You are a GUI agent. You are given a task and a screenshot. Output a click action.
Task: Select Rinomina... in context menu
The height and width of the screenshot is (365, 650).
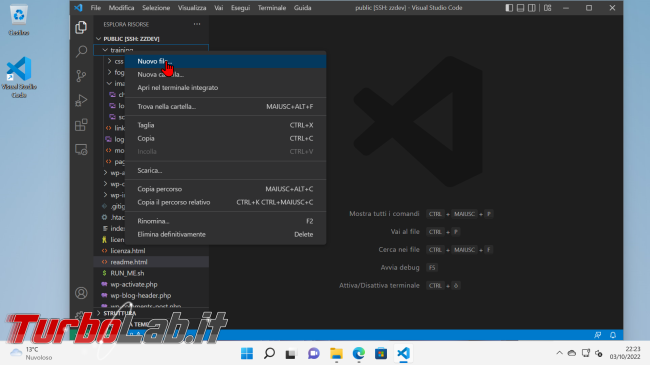click(x=226, y=221)
